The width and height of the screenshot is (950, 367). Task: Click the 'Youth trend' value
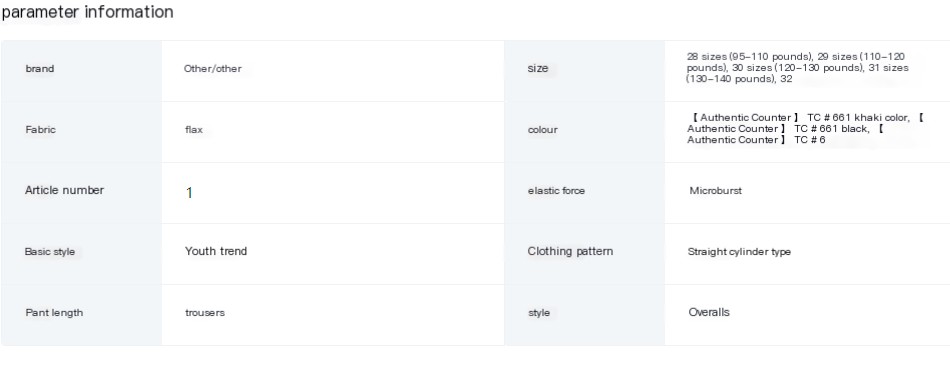point(216,251)
